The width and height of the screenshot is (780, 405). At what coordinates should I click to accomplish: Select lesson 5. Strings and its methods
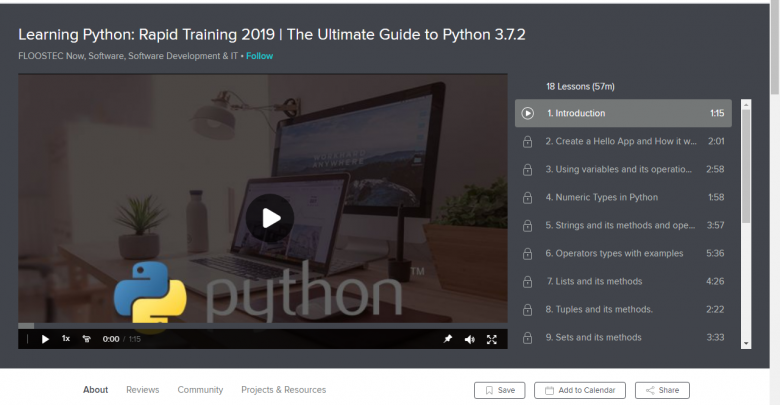click(x=623, y=225)
